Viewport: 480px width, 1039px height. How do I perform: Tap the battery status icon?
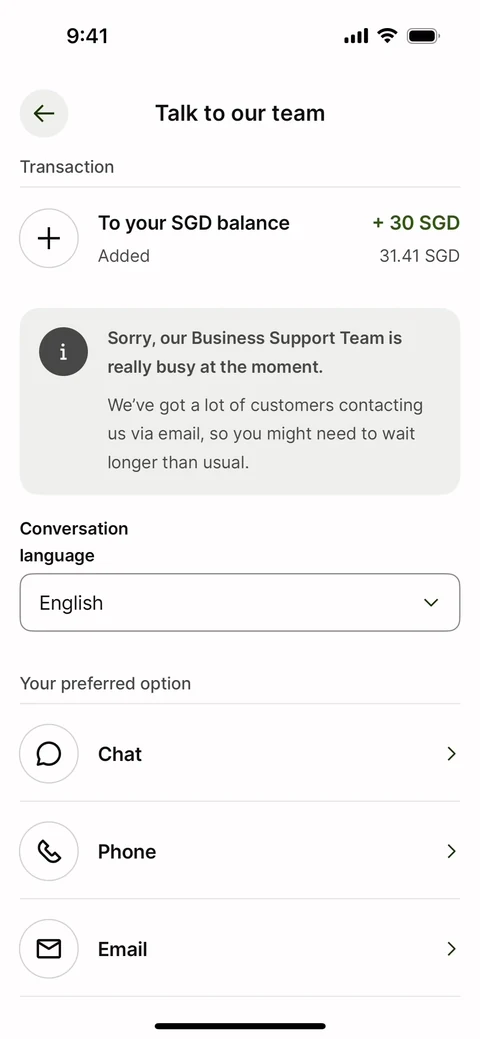(x=423, y=36)
